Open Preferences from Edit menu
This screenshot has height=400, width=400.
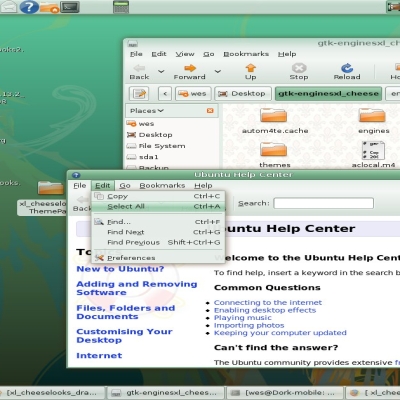point(158,258)
